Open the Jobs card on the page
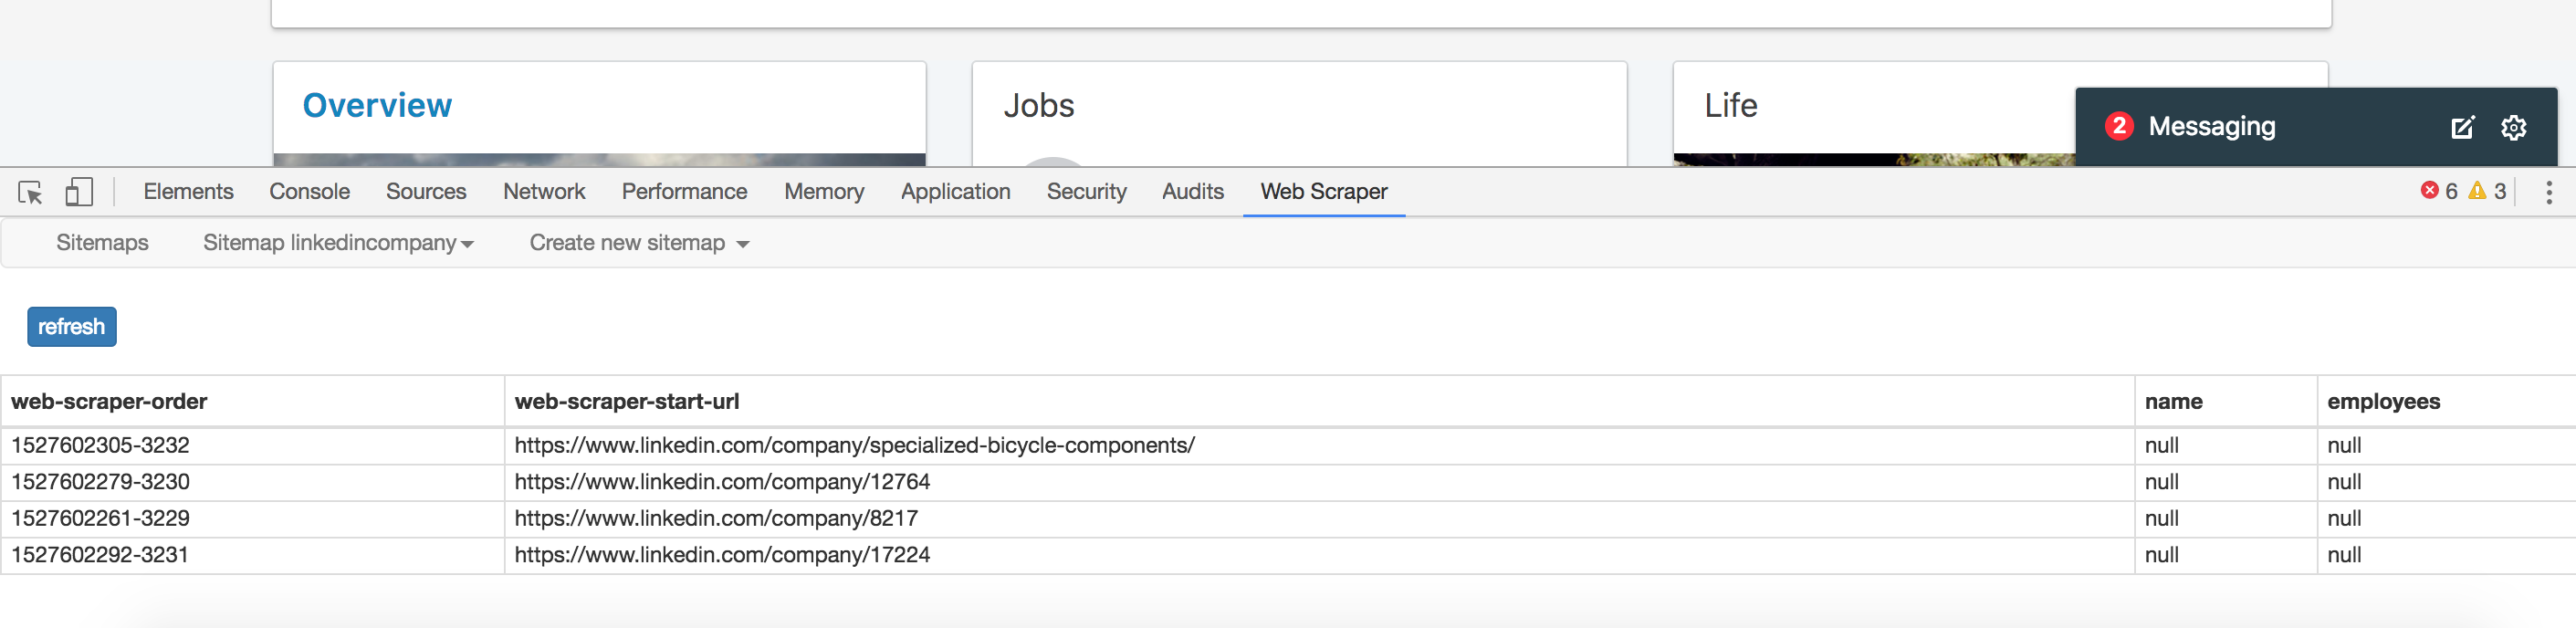 pos(1039,106)
